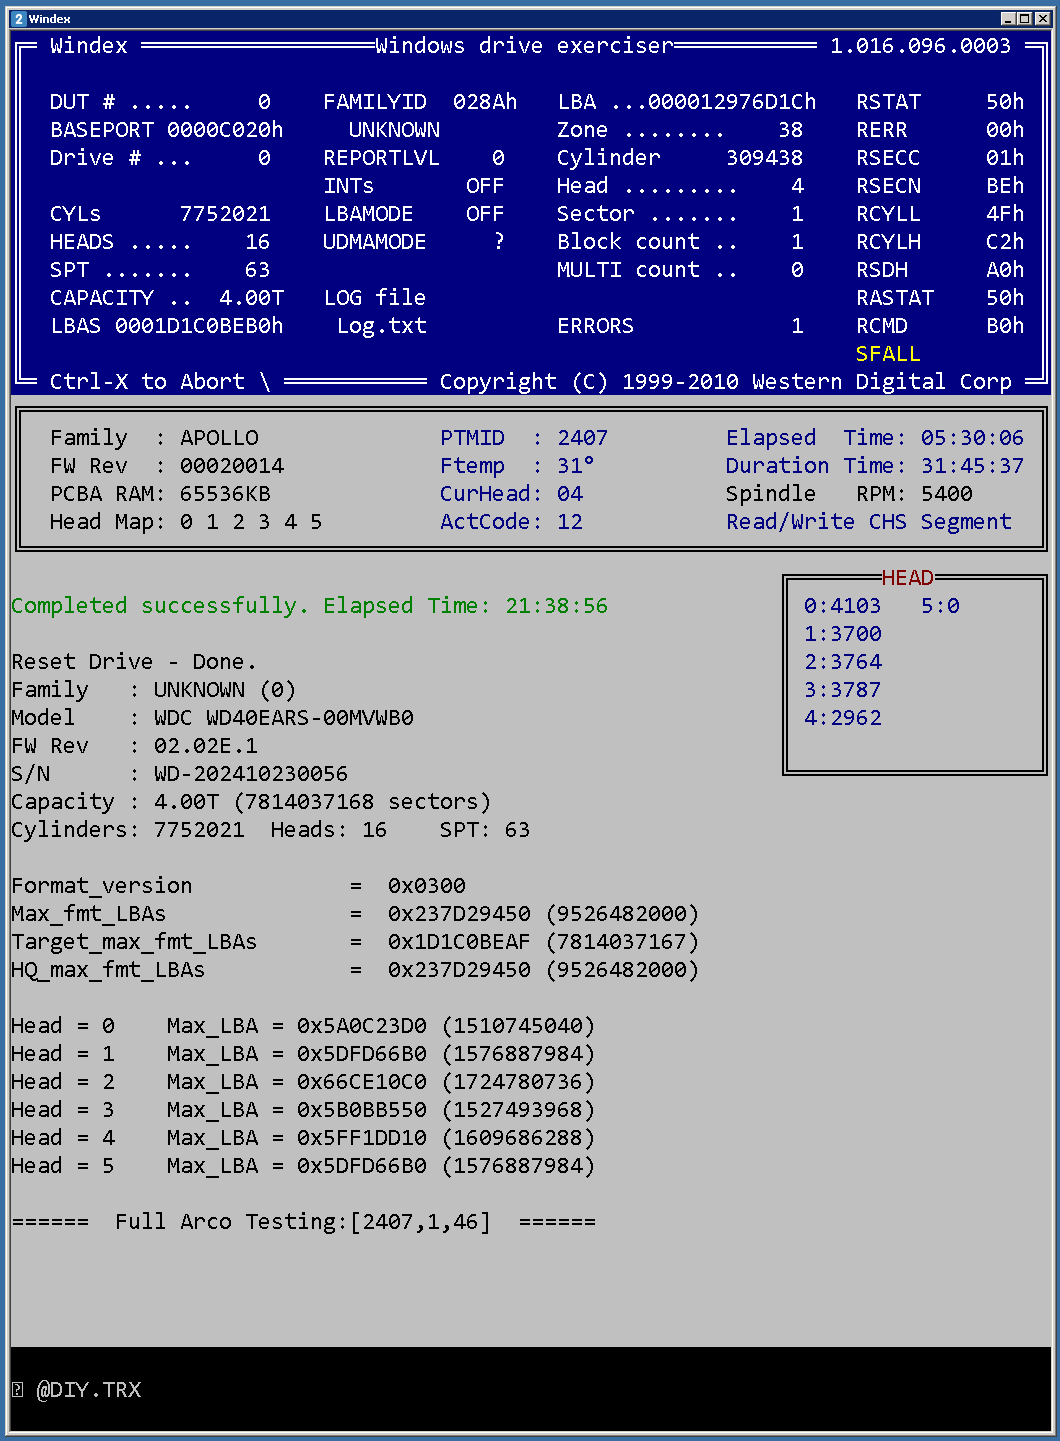
Task: Select serial number WD-202410230056
Action: coord(251,774)
